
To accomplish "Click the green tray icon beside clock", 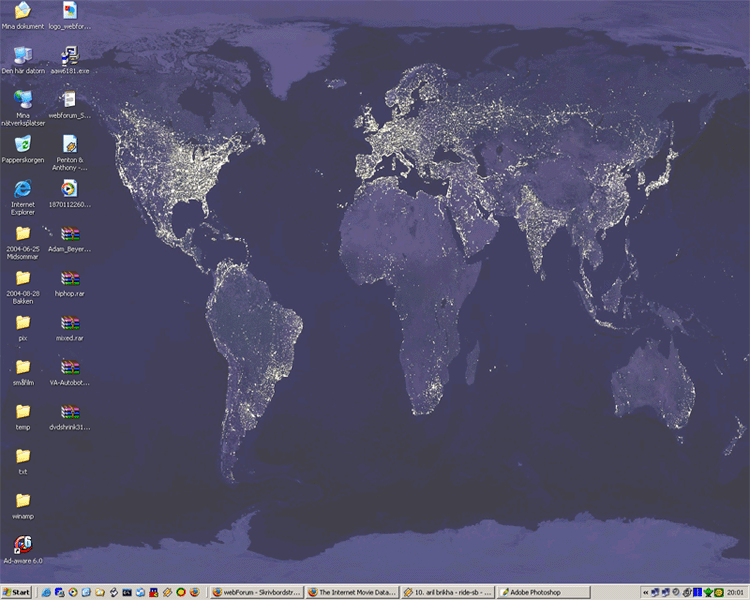I will (x=708, y=593).
